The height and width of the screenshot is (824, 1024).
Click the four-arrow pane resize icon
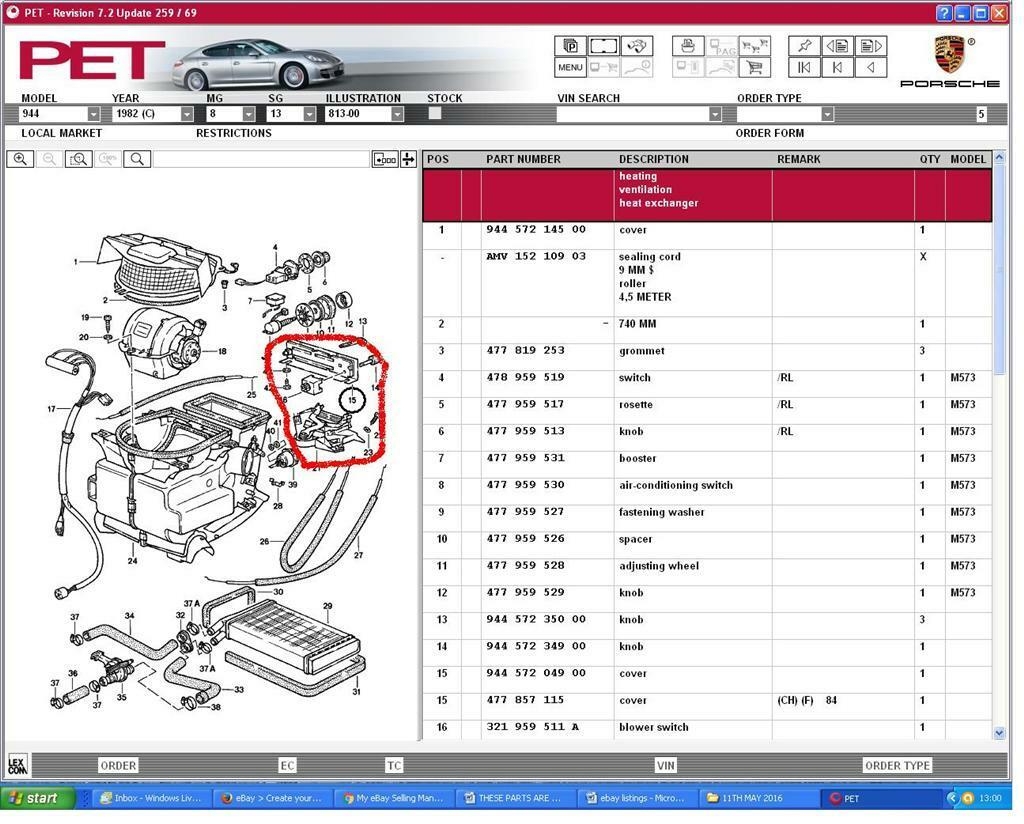point(408,159)
